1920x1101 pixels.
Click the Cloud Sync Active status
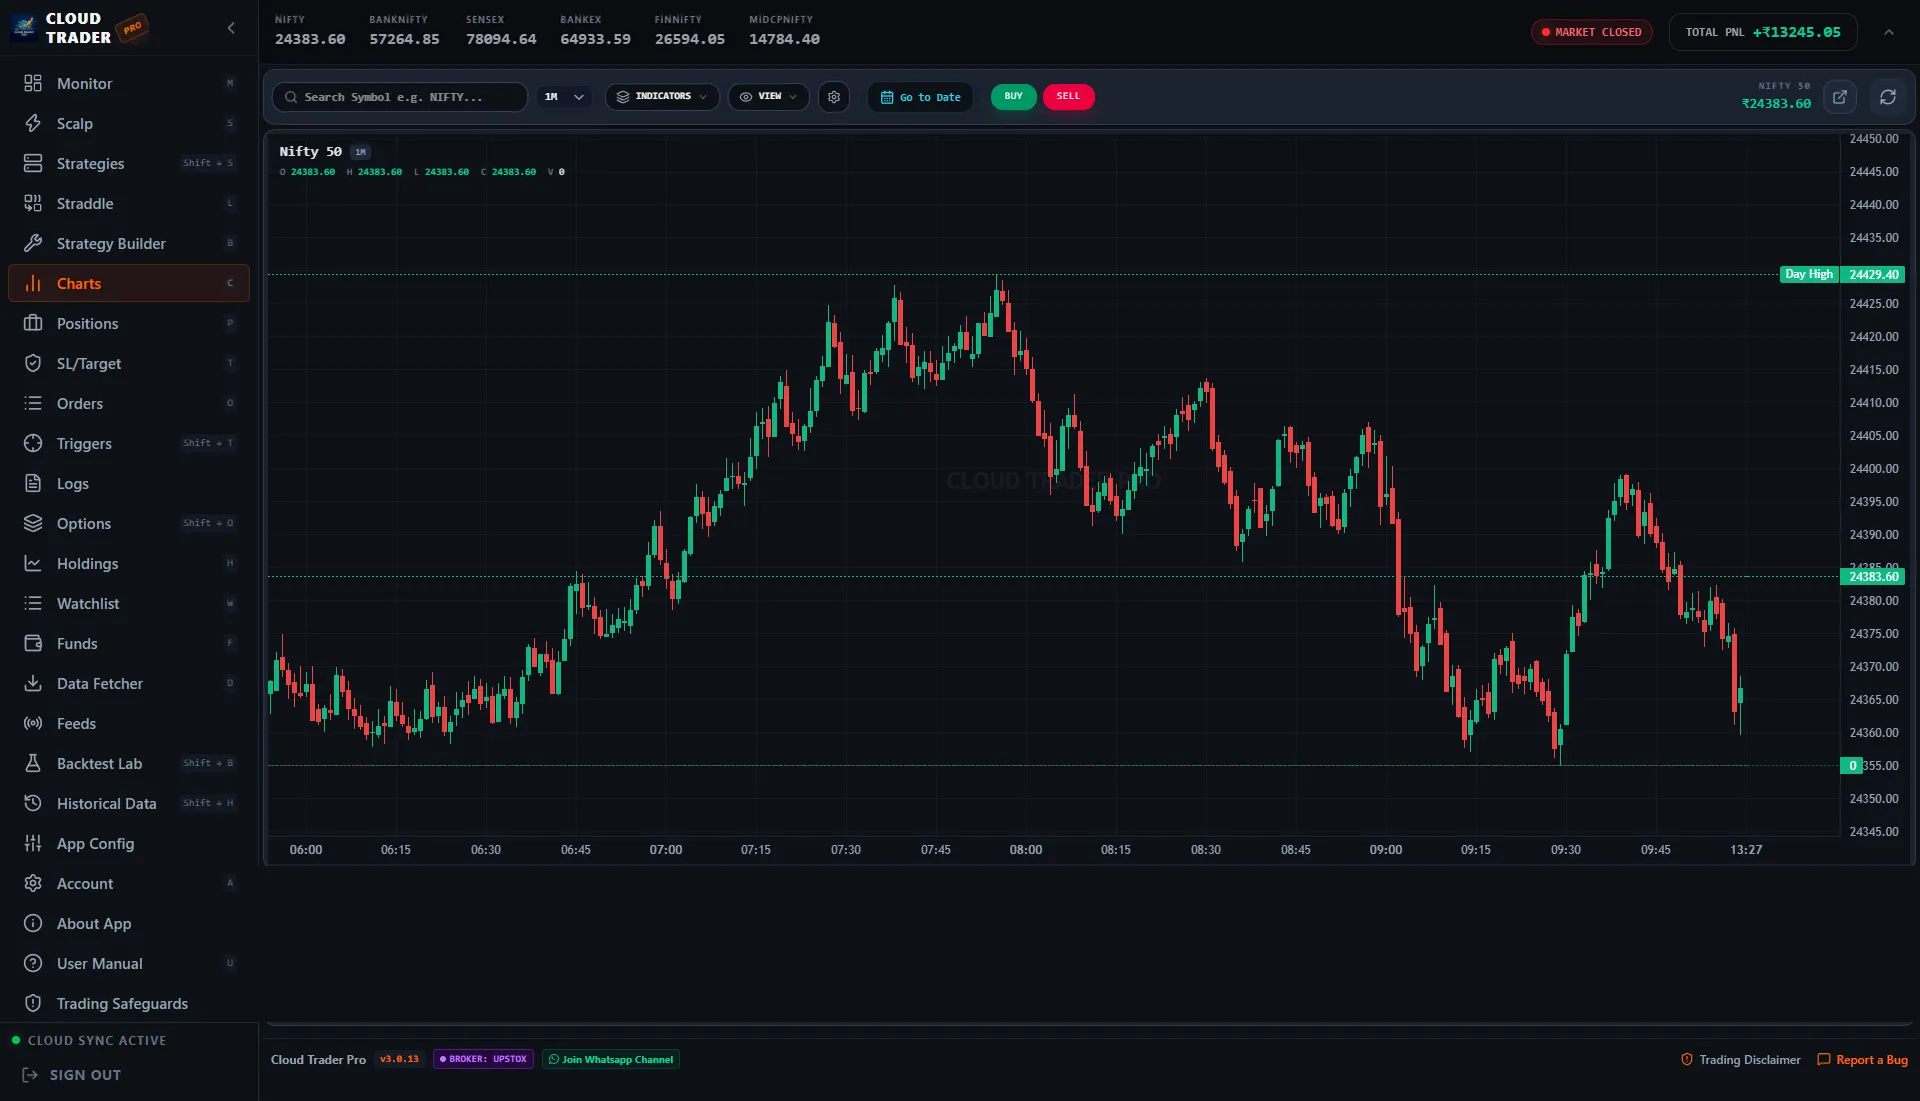tap(89, 1040)
